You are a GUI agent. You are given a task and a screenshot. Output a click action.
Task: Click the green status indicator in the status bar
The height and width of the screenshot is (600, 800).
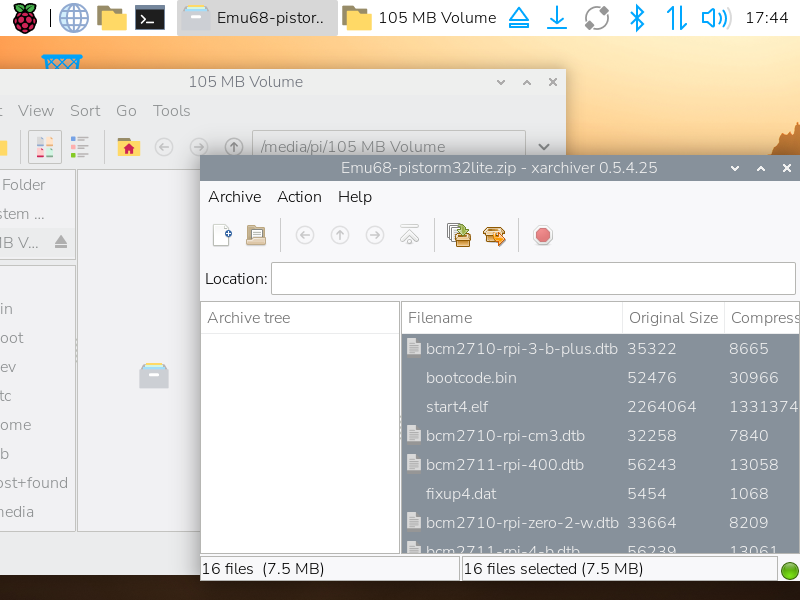tap(789, 569)
